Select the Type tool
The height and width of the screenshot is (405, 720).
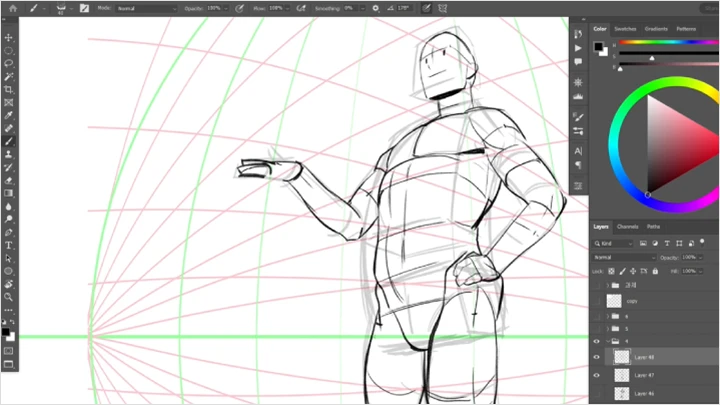(9, 245)
